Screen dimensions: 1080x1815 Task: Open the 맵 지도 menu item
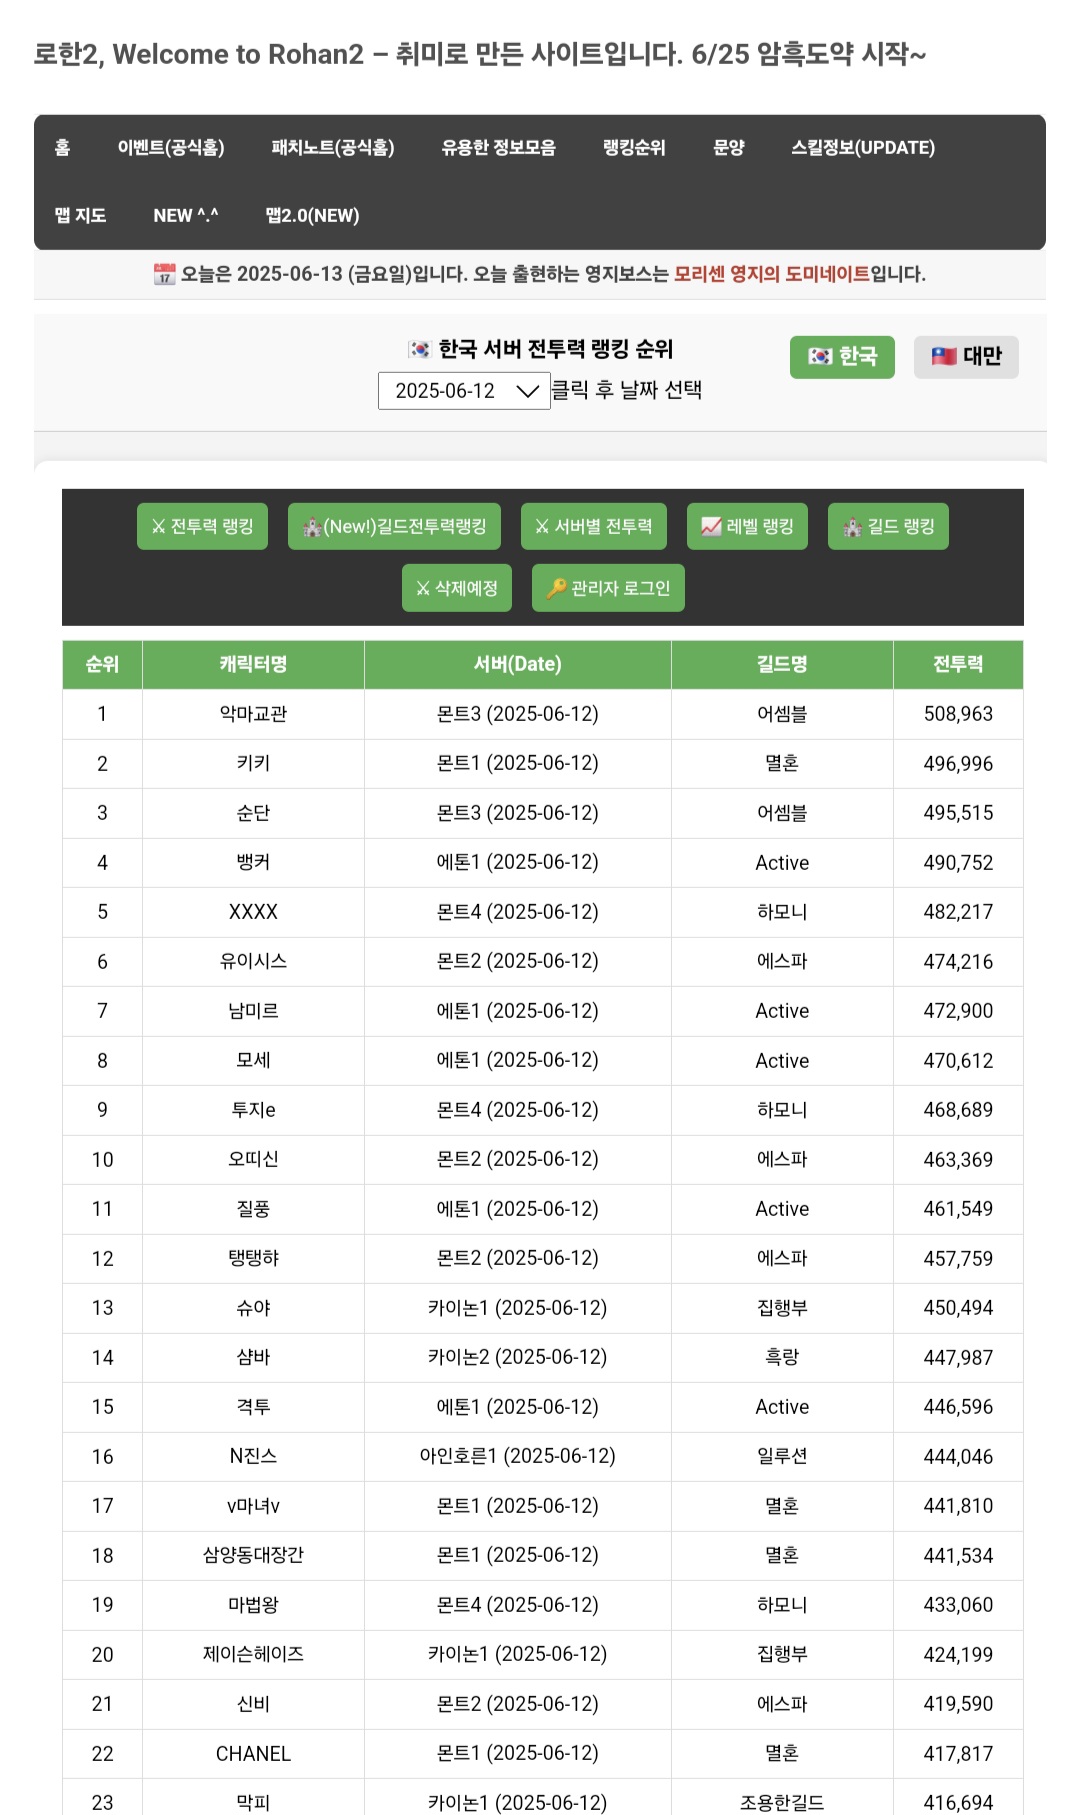click(x=80, y=215)
